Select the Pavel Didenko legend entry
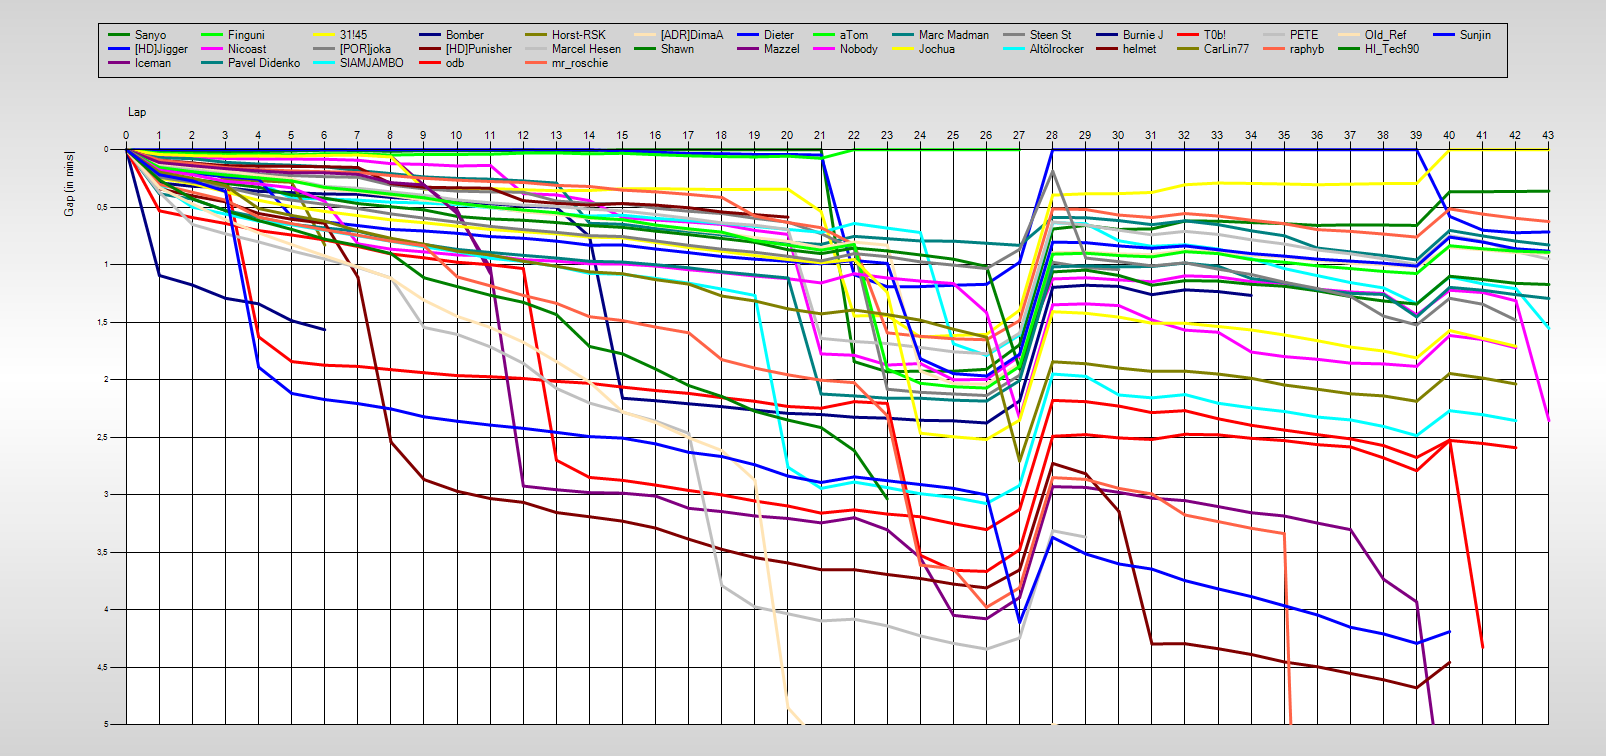 [x=263, y=63]
